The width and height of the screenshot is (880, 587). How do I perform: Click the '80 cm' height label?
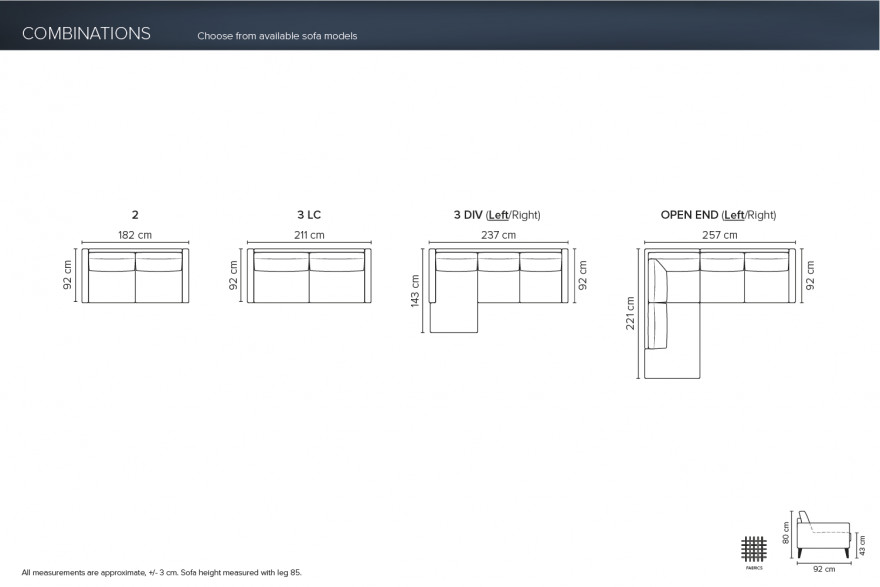[786, 533]
